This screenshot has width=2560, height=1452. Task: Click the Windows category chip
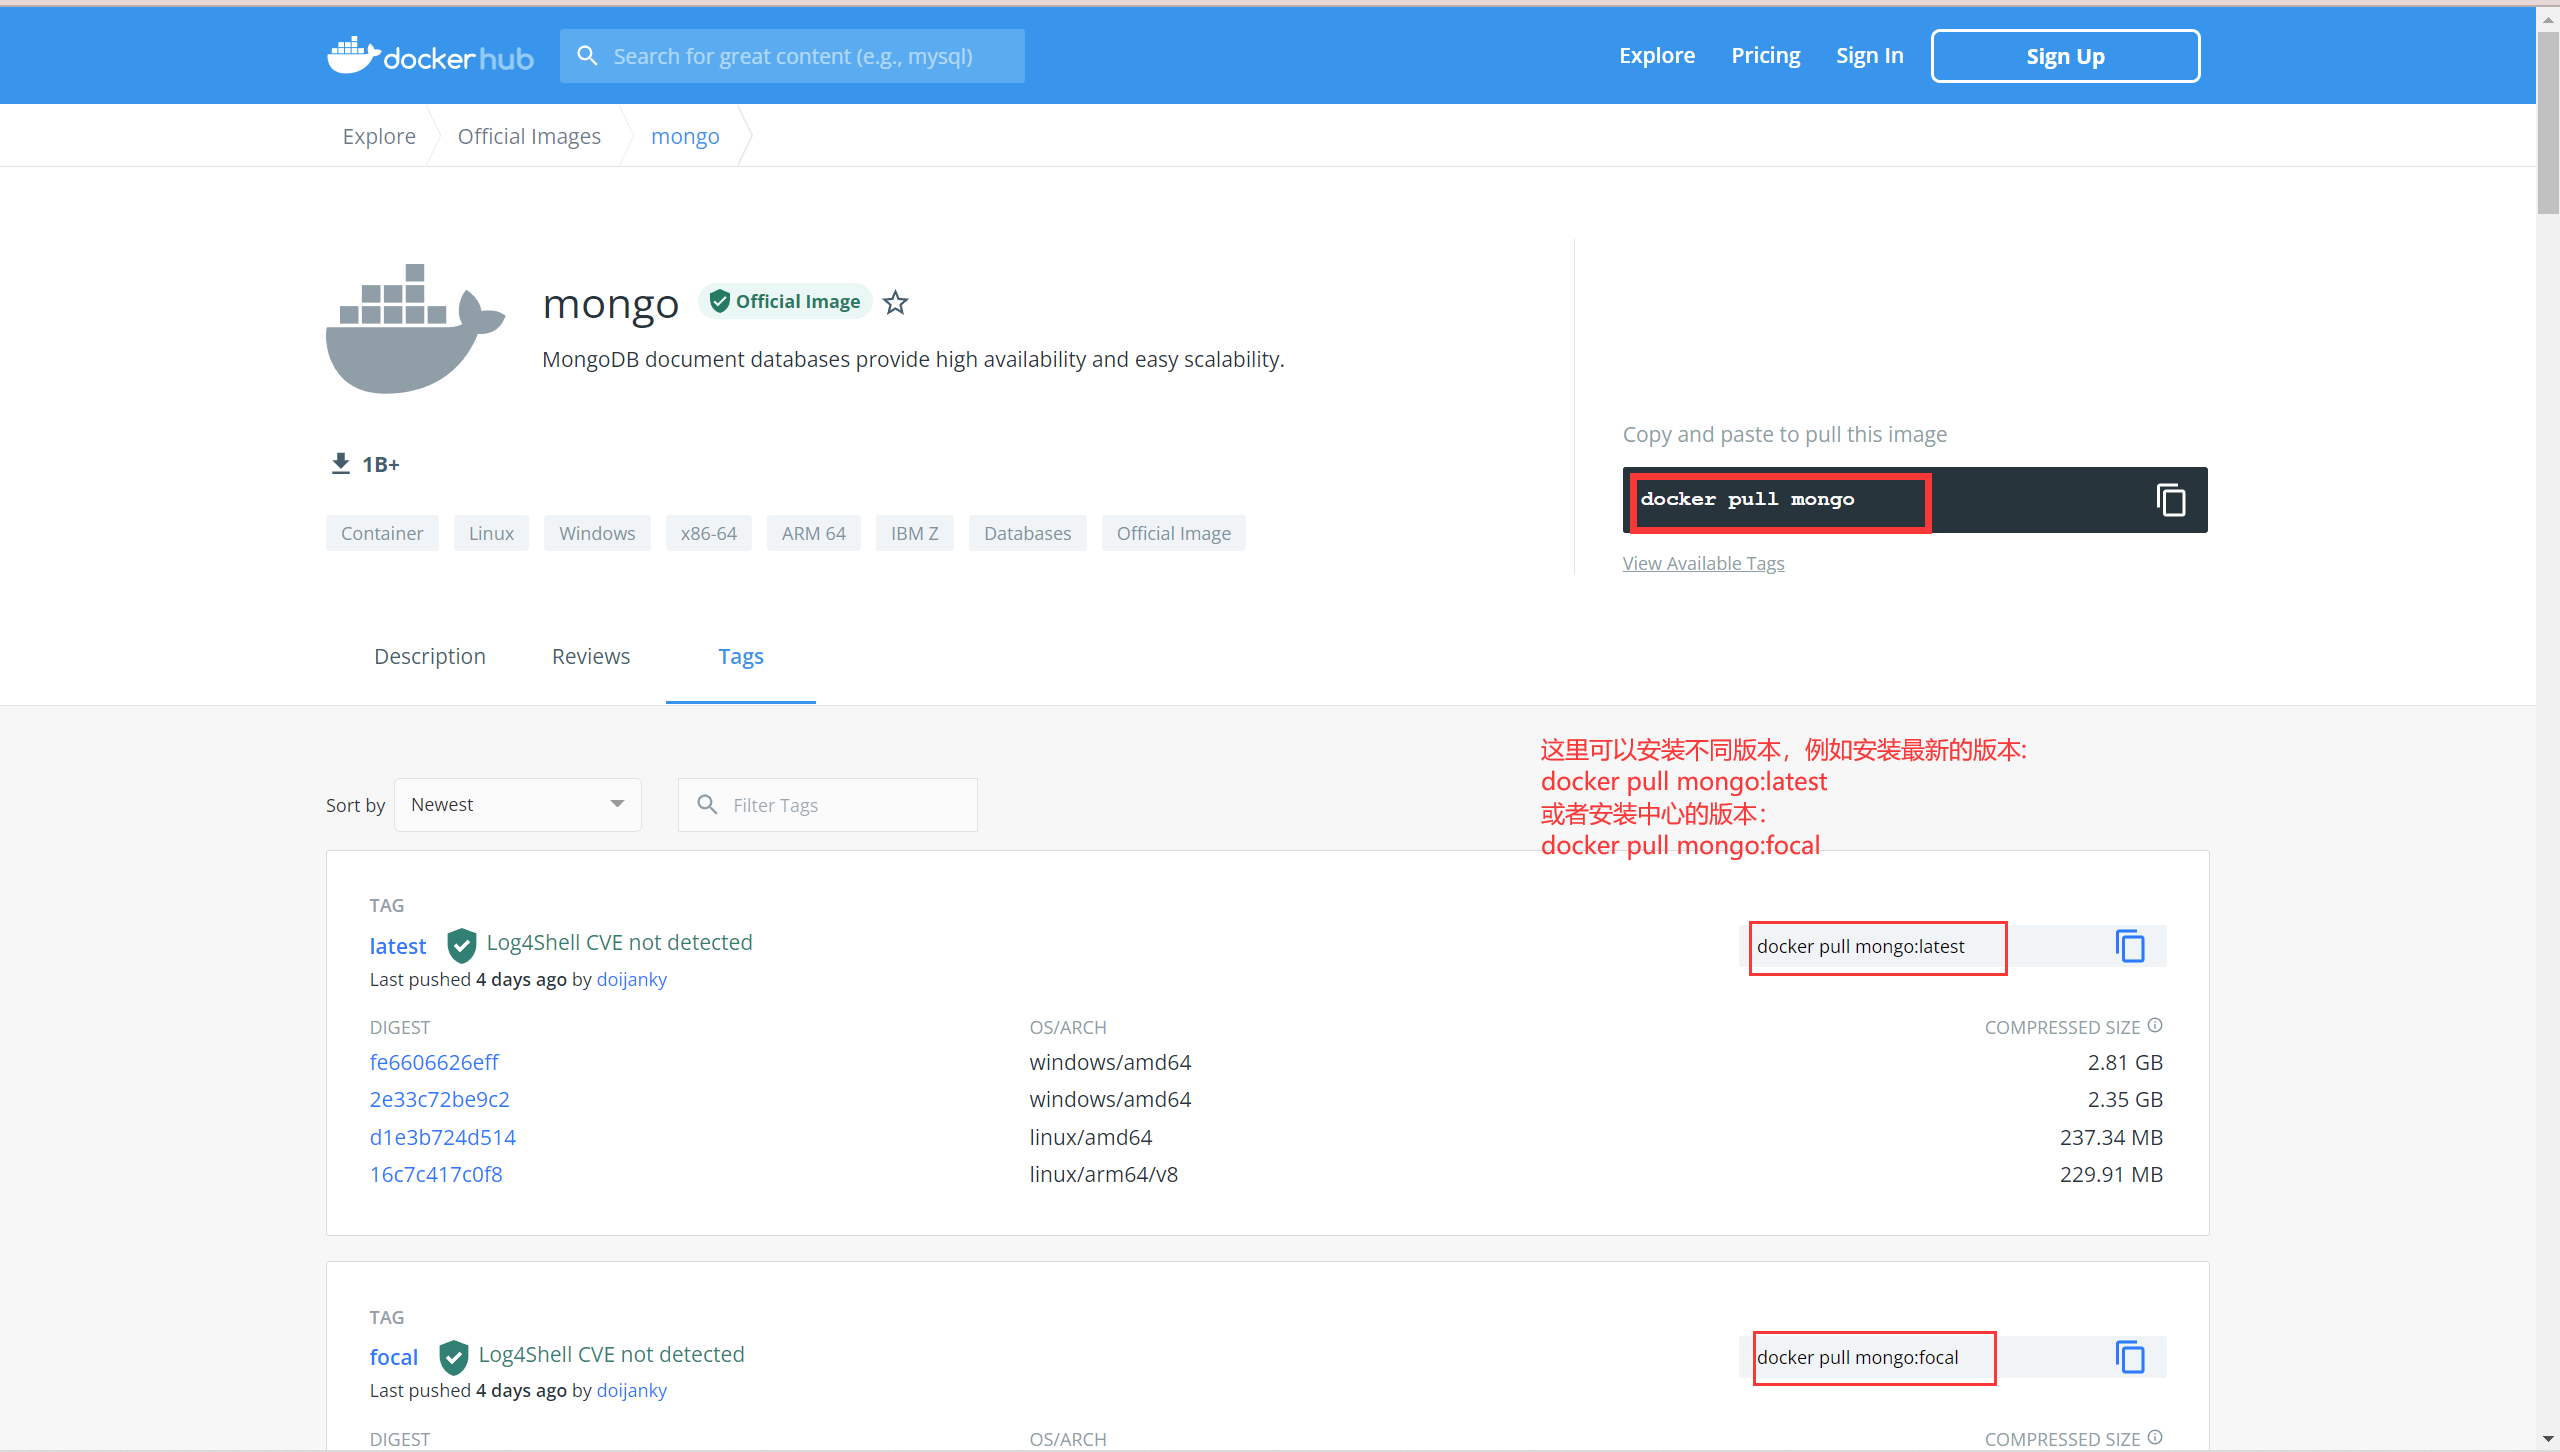[x=597, y=533]
